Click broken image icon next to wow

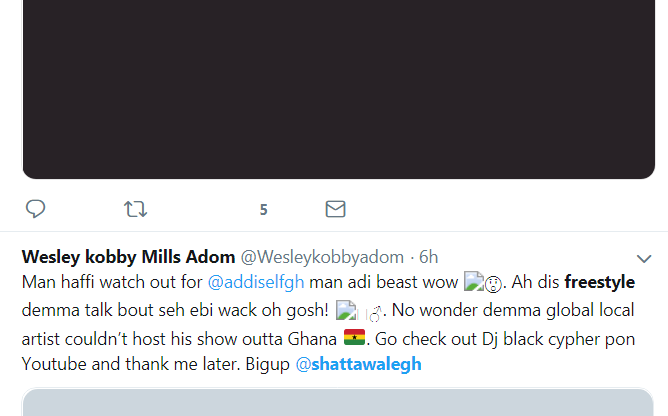coord(474,281)
